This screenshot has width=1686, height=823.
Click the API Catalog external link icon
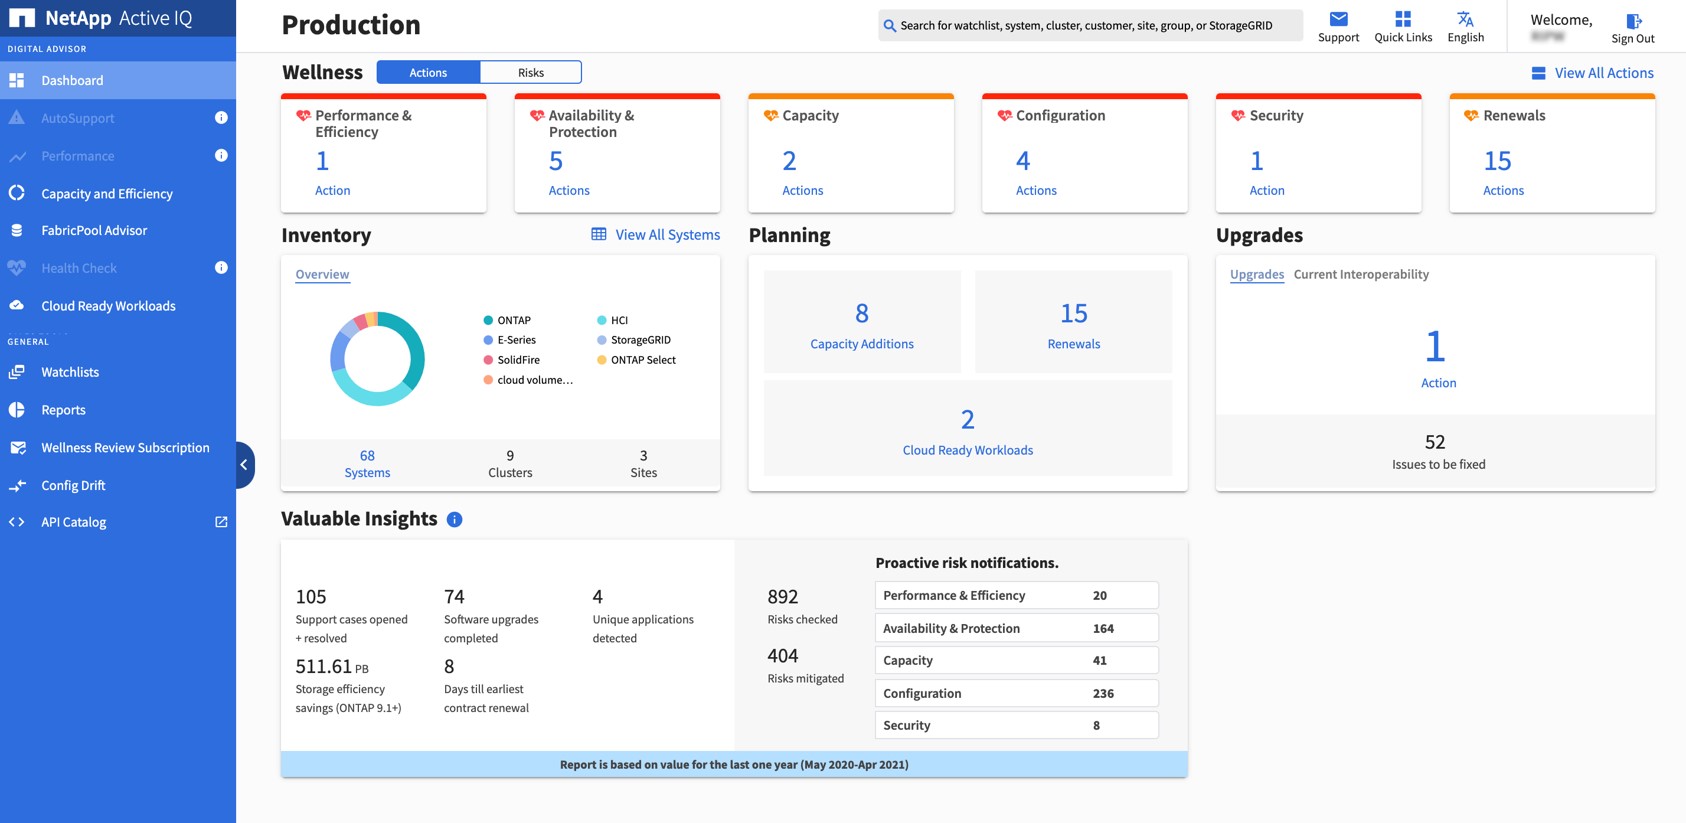coord(221,522)
